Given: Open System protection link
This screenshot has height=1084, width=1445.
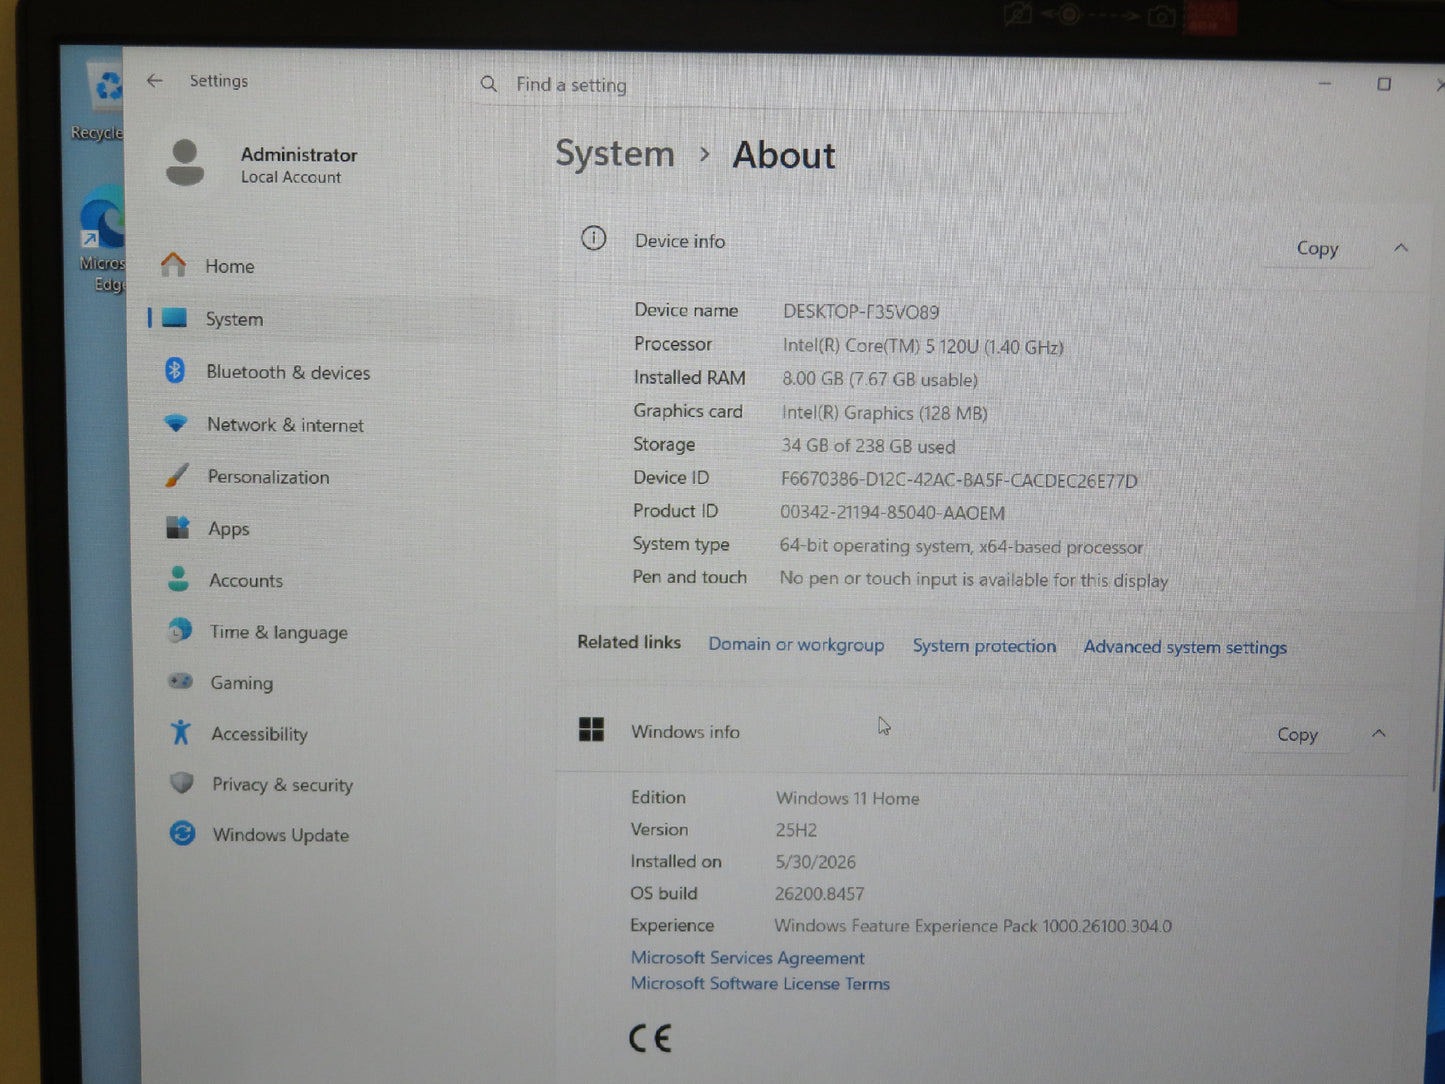Looking at the screenshot, I should 984,646.
